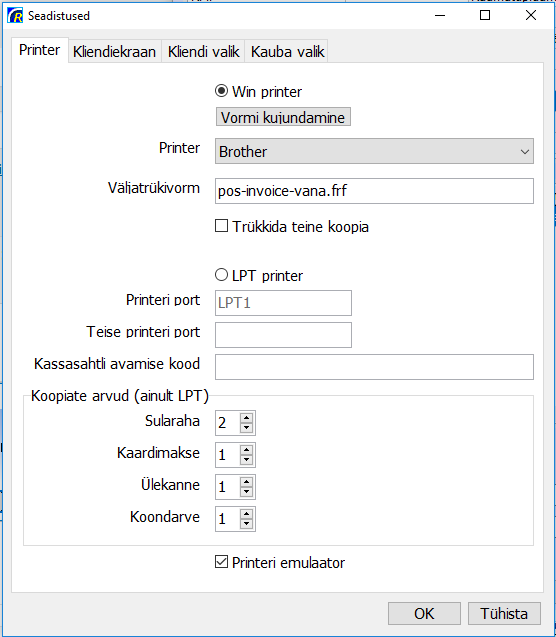The width and height of the screenshot is (556, 637).
Task: Open the Kliendi valik tab
Action: click(203, 52)
